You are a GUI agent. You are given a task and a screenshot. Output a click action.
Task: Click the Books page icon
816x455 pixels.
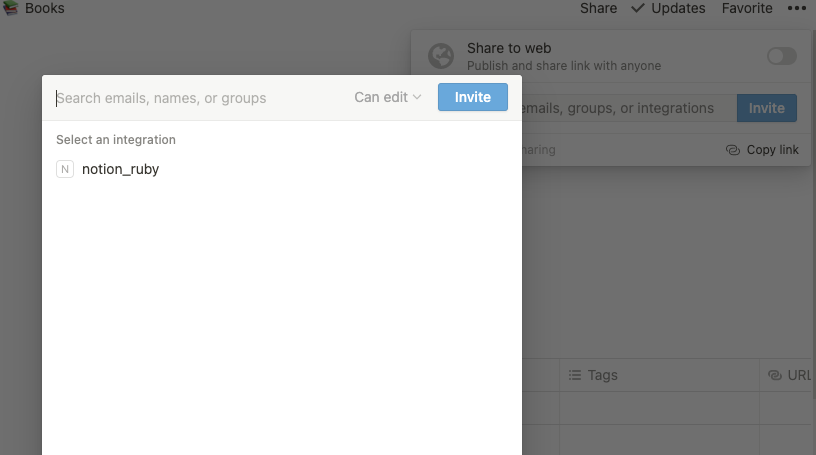[10, 8]
